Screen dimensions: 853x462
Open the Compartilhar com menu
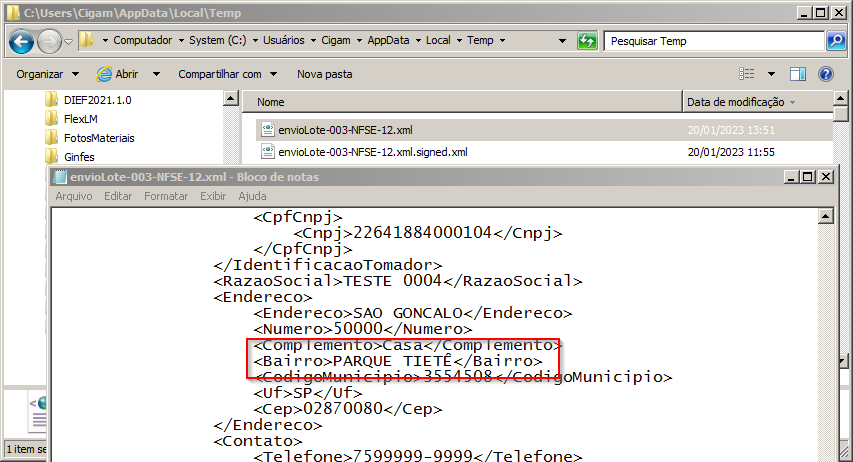coord(227,74)
